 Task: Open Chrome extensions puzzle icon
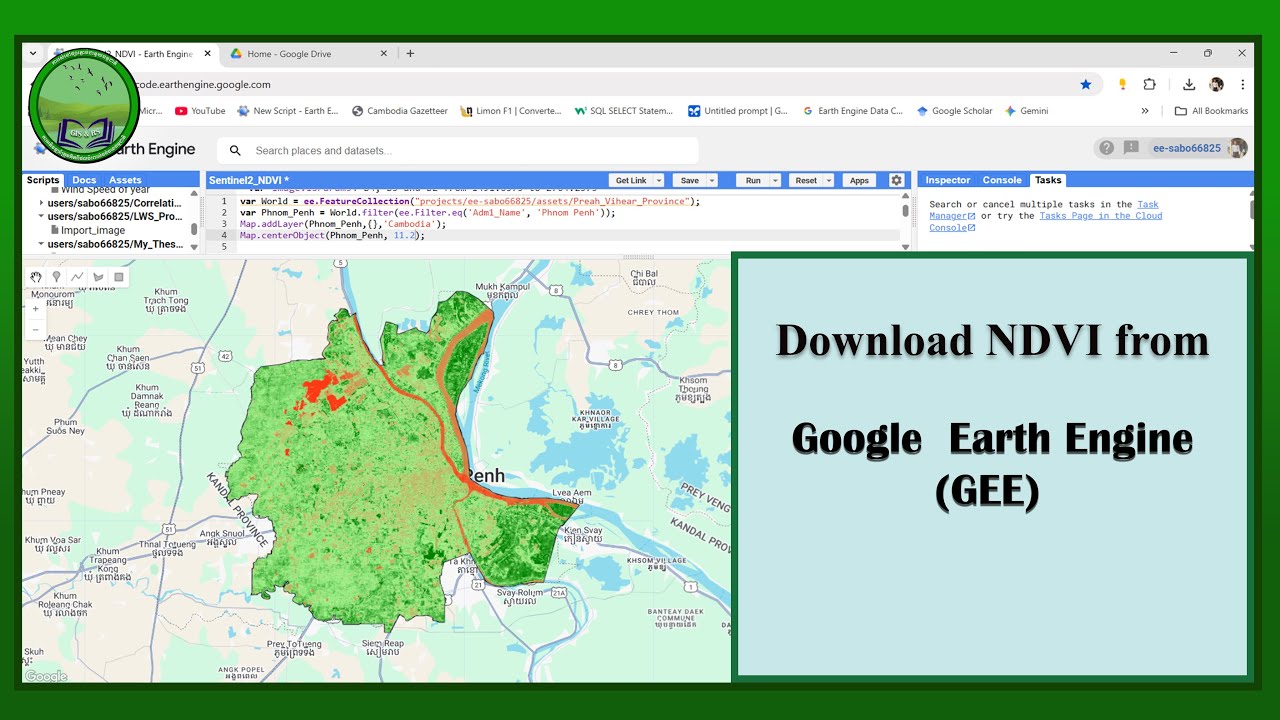[x=1149, y=85]
